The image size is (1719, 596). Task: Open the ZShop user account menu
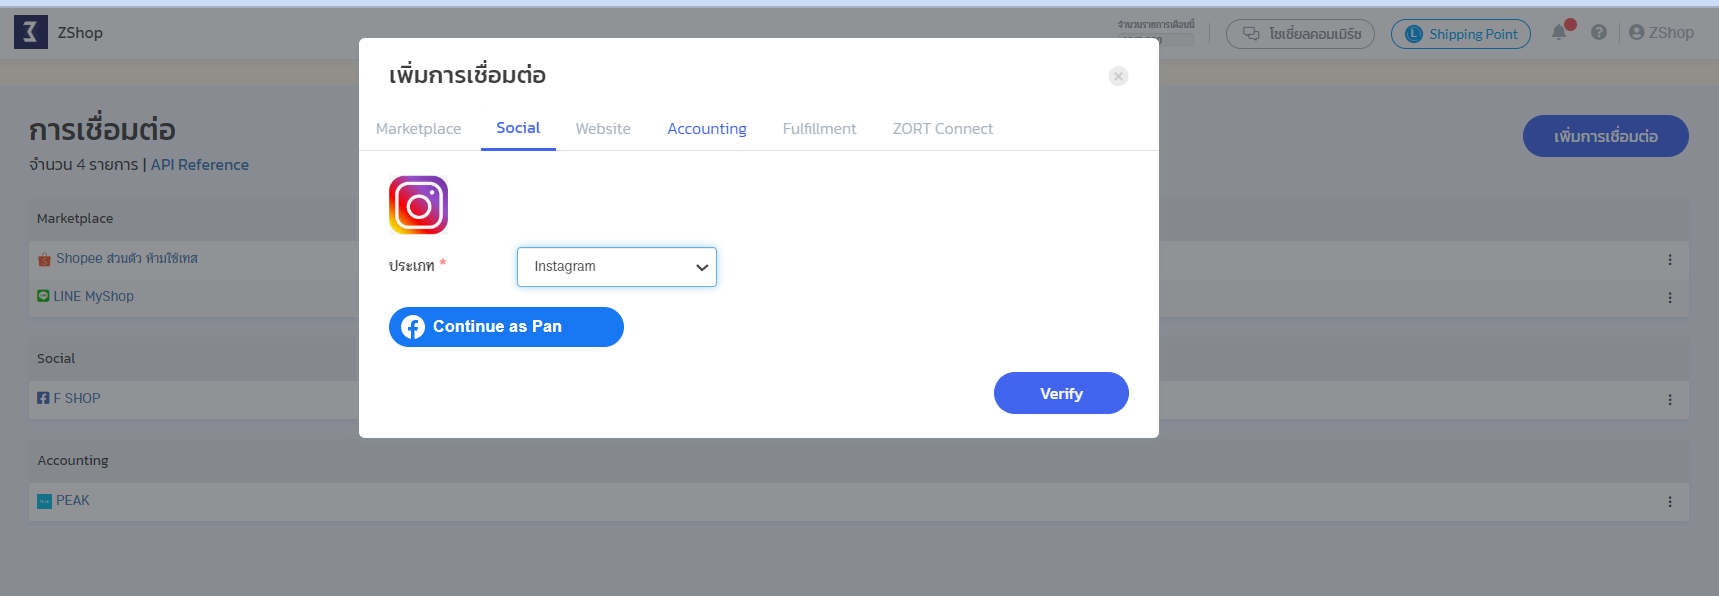point(1661,33)
